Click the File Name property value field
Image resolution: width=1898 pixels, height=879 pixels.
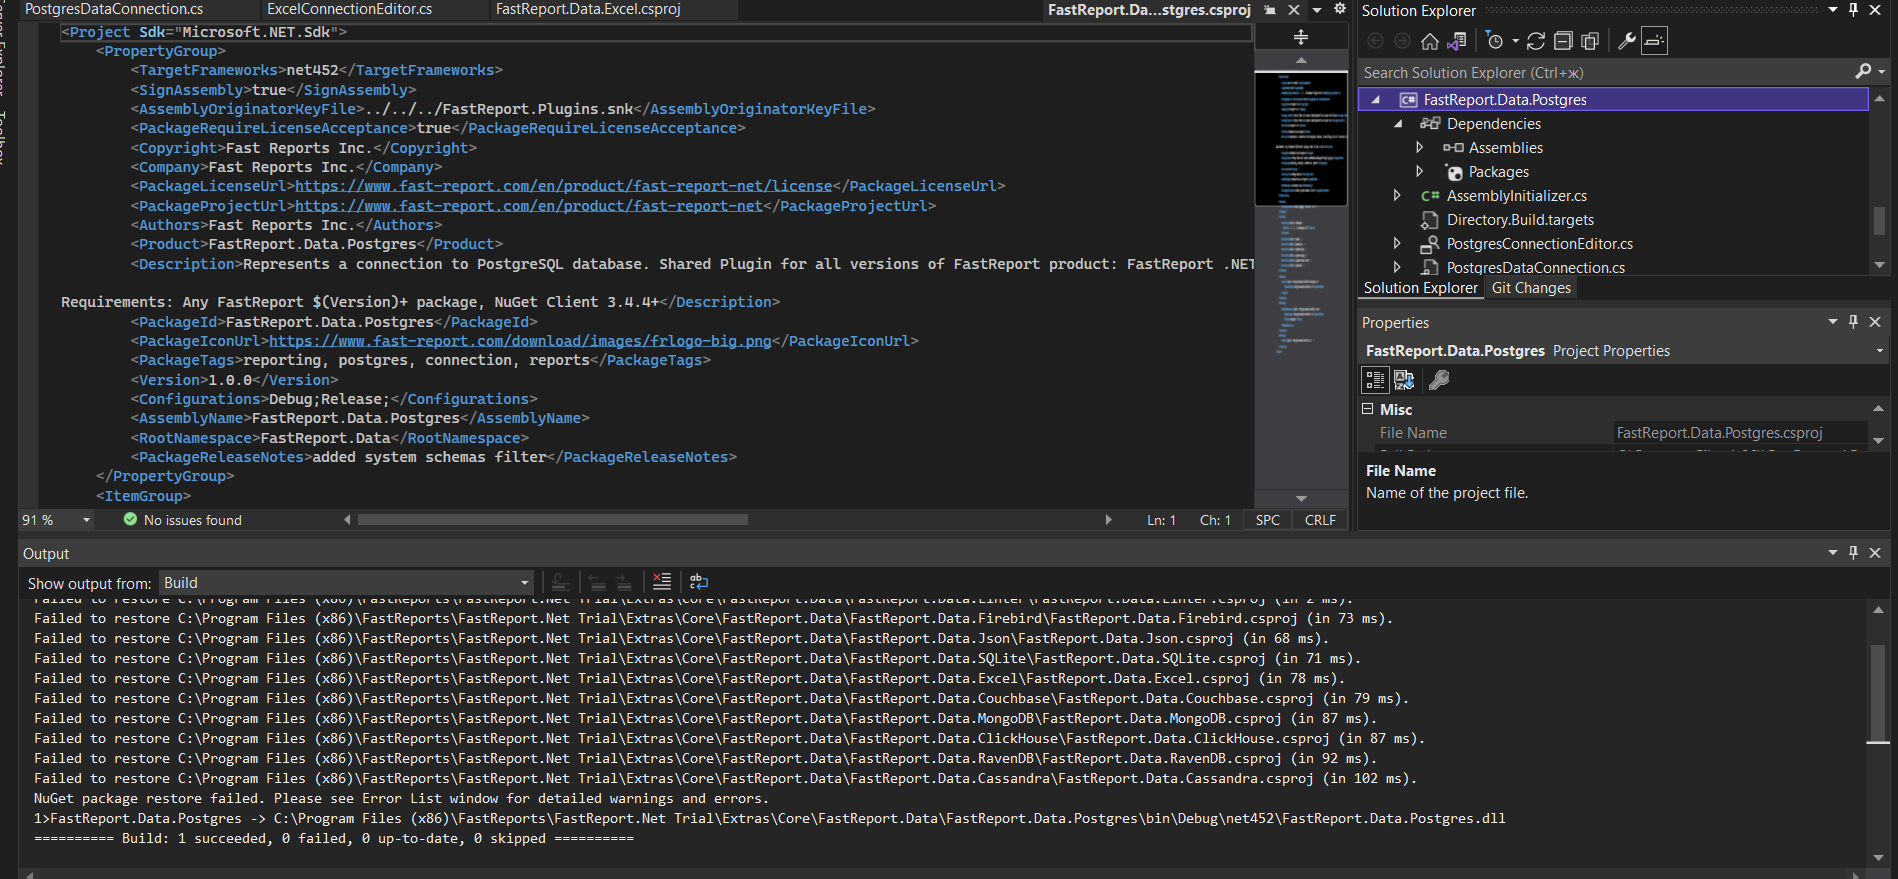coord(1740,433)
